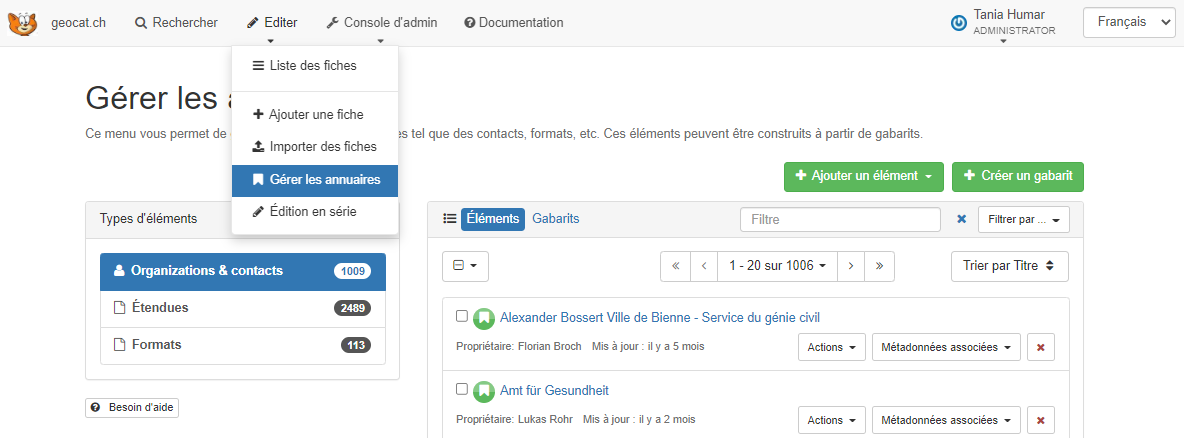Screen dimensions: 1184x438
Task: Jump to the first page of results
Action: pos(675,266)
